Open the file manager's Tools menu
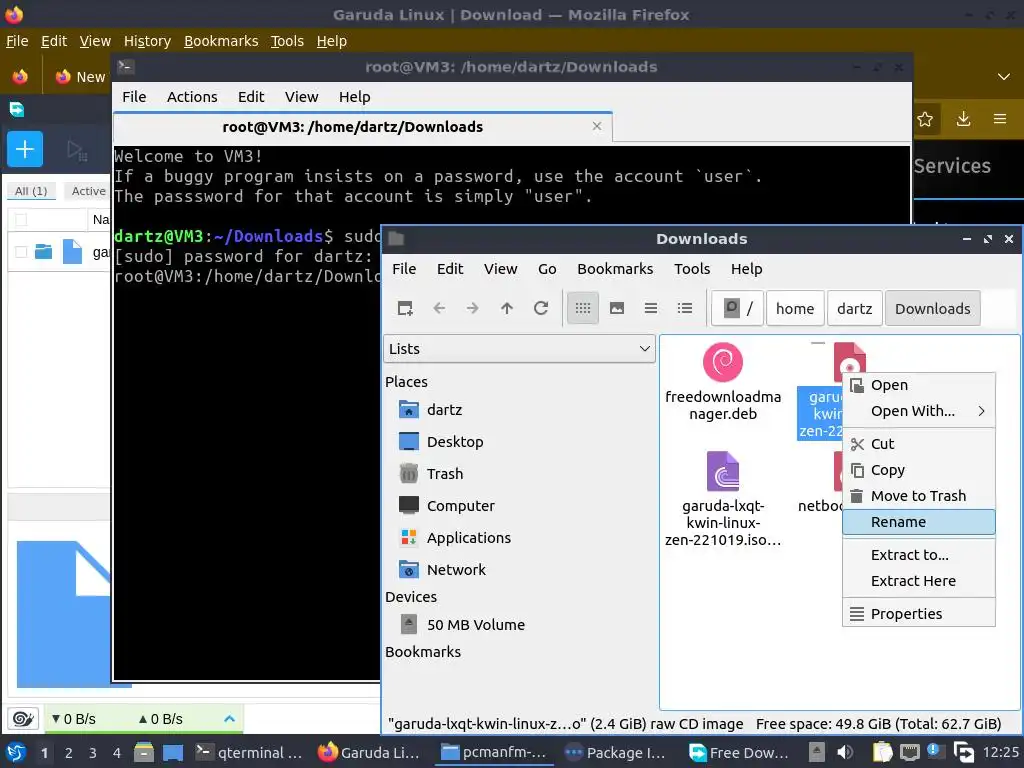The height and width of the screenshot is (768, 1024). (692, 269)
